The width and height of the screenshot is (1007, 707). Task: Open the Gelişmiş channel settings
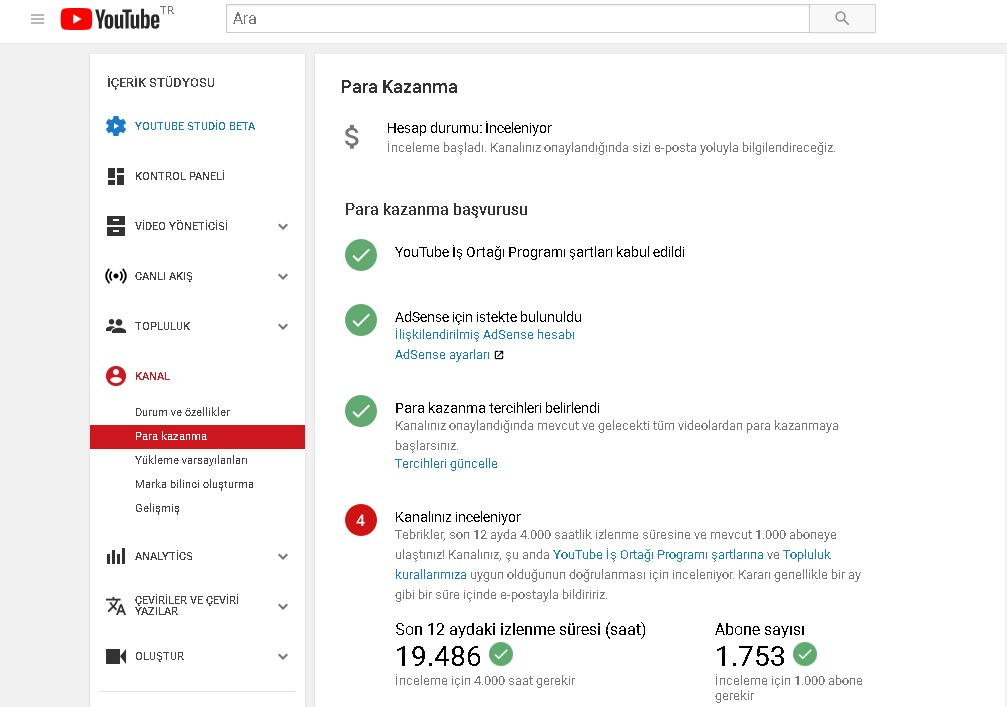point(157,508)
